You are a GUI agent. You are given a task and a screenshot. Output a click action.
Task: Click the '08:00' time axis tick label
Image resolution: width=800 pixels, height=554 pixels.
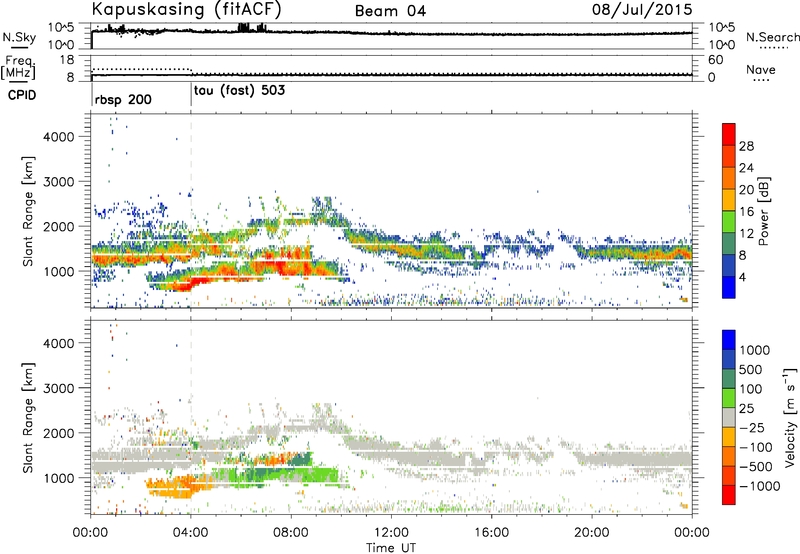291,533
